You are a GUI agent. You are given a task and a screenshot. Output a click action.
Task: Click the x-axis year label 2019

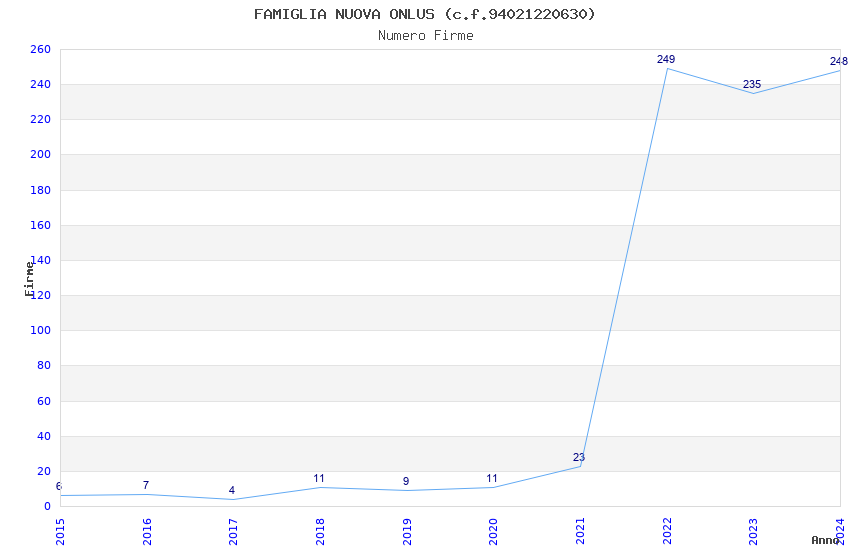(407, 532)
